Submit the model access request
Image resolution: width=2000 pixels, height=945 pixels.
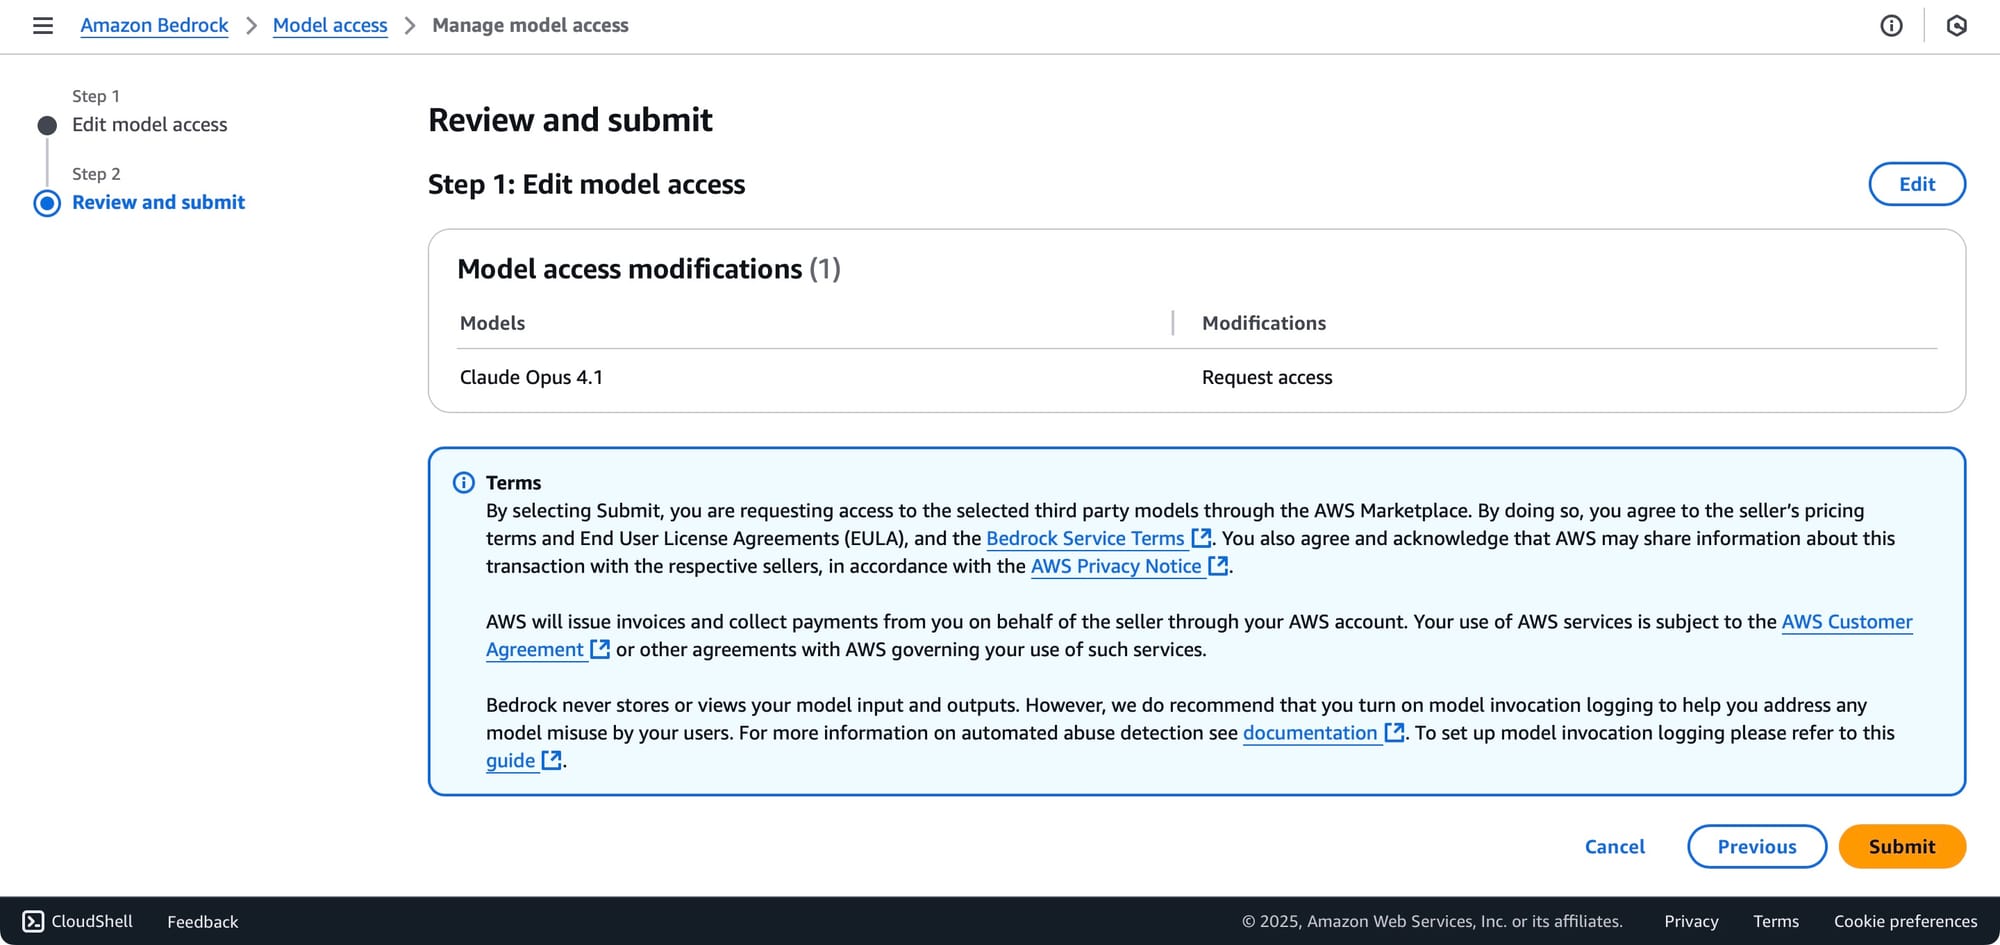point(1902,846)
